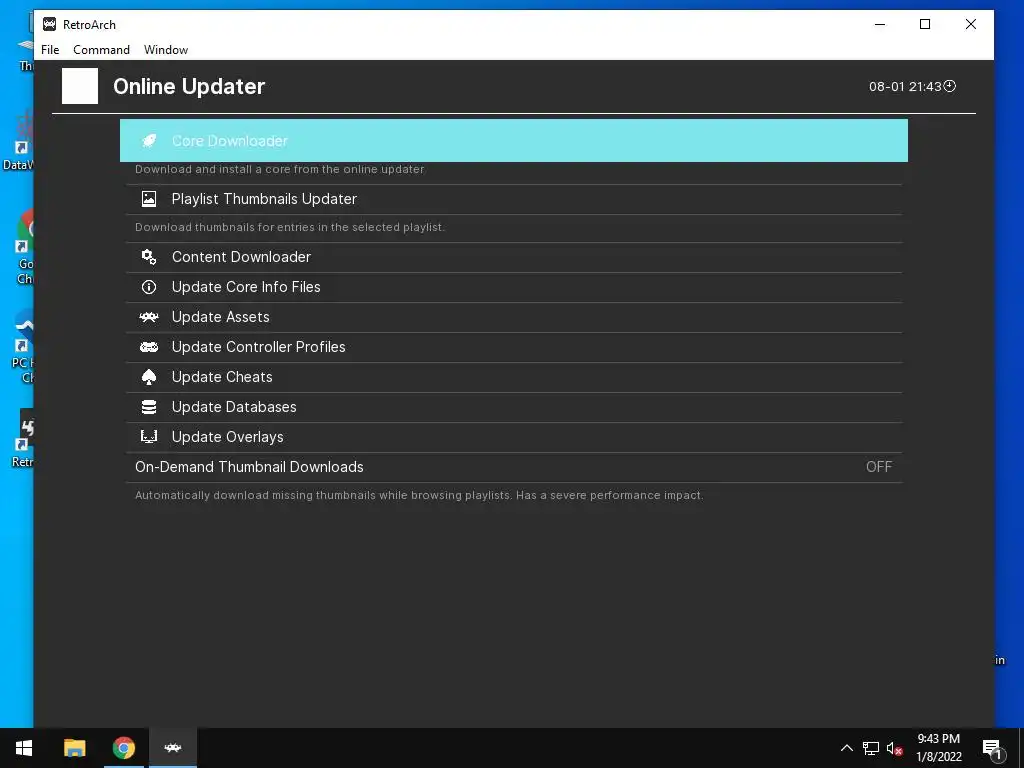
Task: Click "Download thumbnails for entries" description text
Action: (289, 227)
